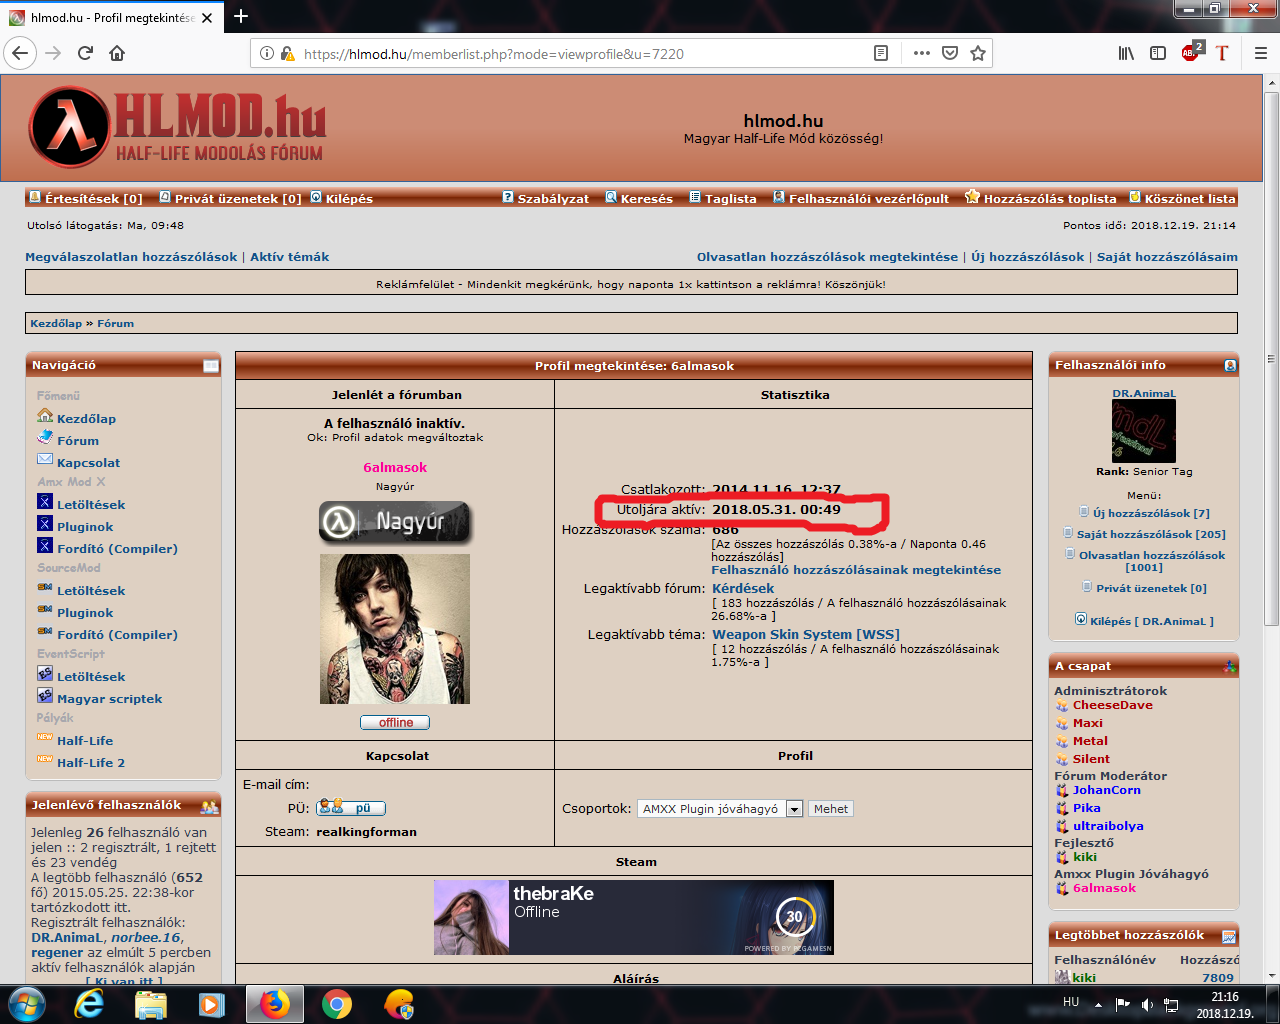Open Új hozzászólások [7] in user menu

(x=1151, y=513)
